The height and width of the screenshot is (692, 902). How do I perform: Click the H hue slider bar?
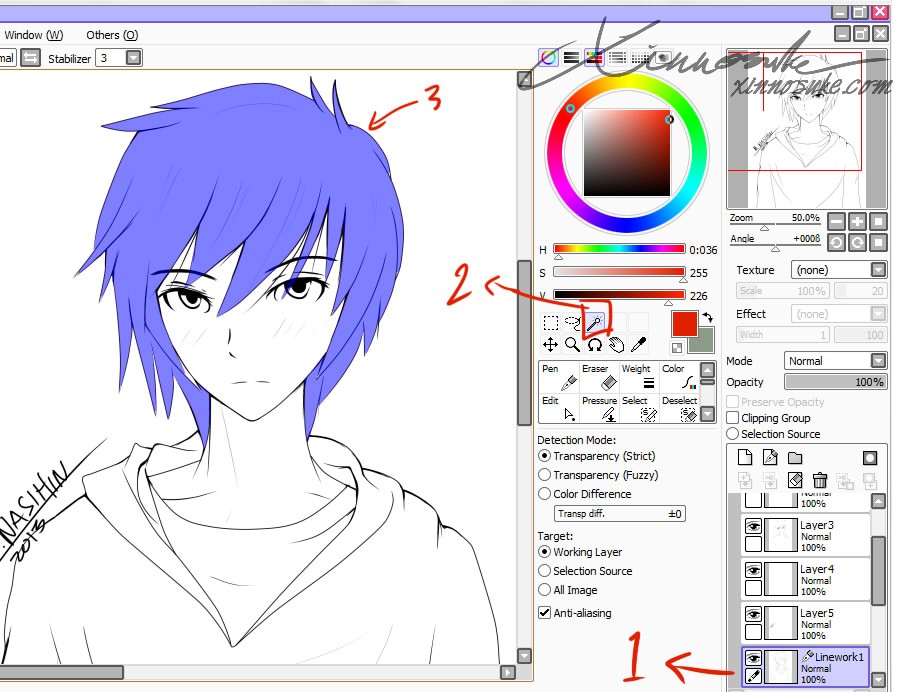pos(619,249)
